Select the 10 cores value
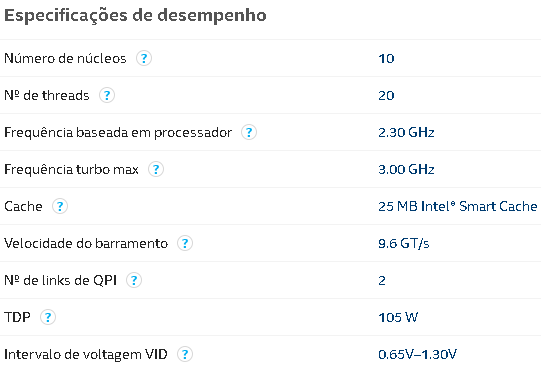Viewport: 541px width, 367px height. [x=386, y=59]
